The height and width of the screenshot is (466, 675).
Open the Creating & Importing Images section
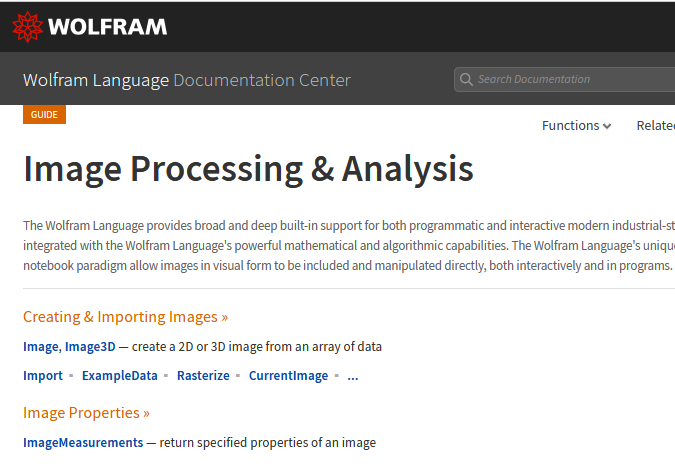pos(125,317)
